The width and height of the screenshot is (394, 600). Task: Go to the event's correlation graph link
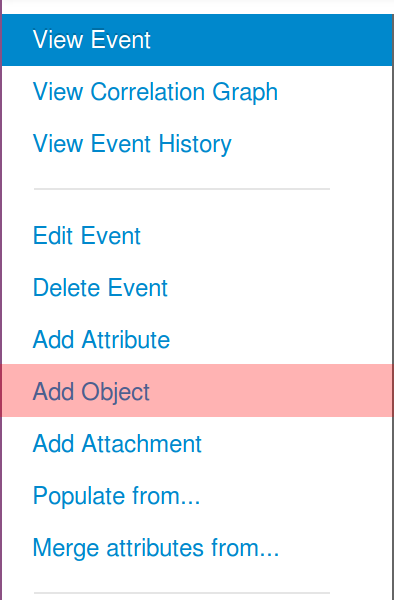pos(197,92)
